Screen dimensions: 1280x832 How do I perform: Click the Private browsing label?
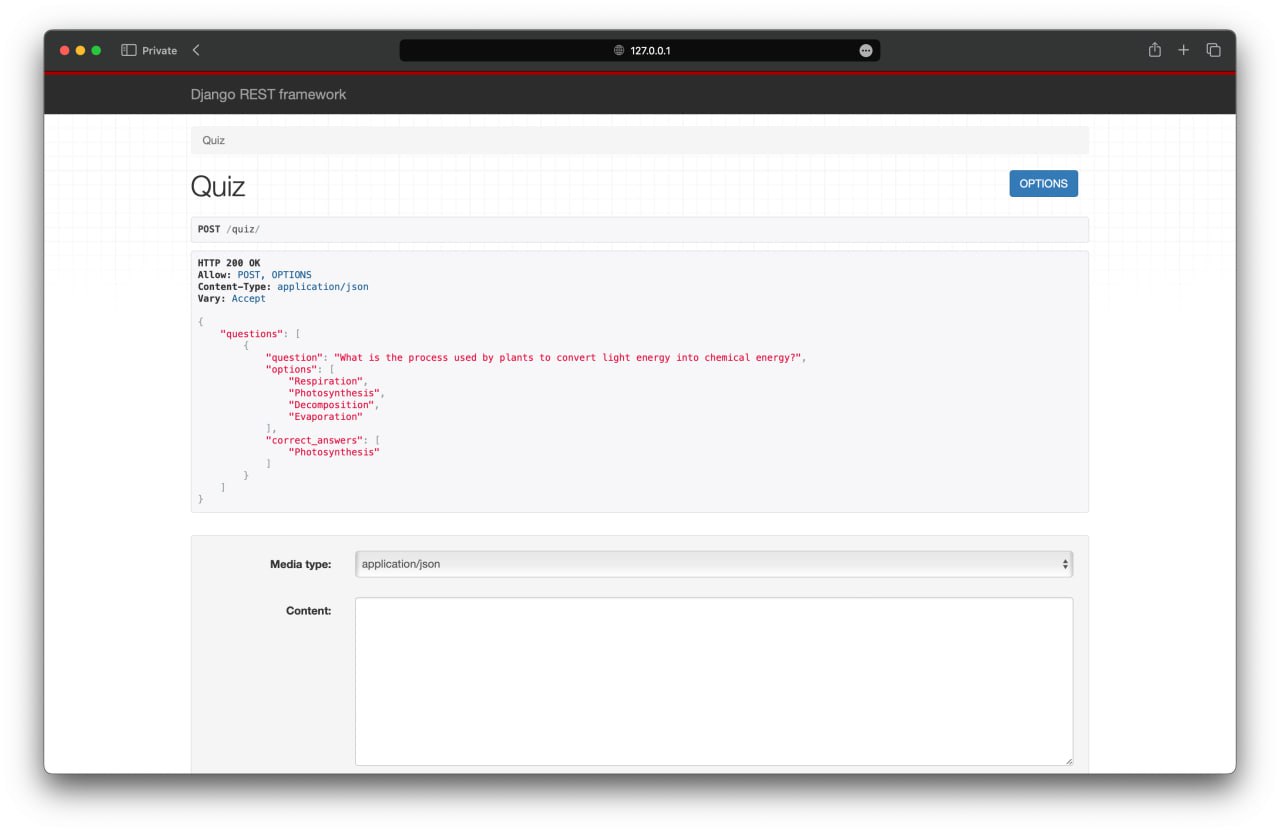159,50
